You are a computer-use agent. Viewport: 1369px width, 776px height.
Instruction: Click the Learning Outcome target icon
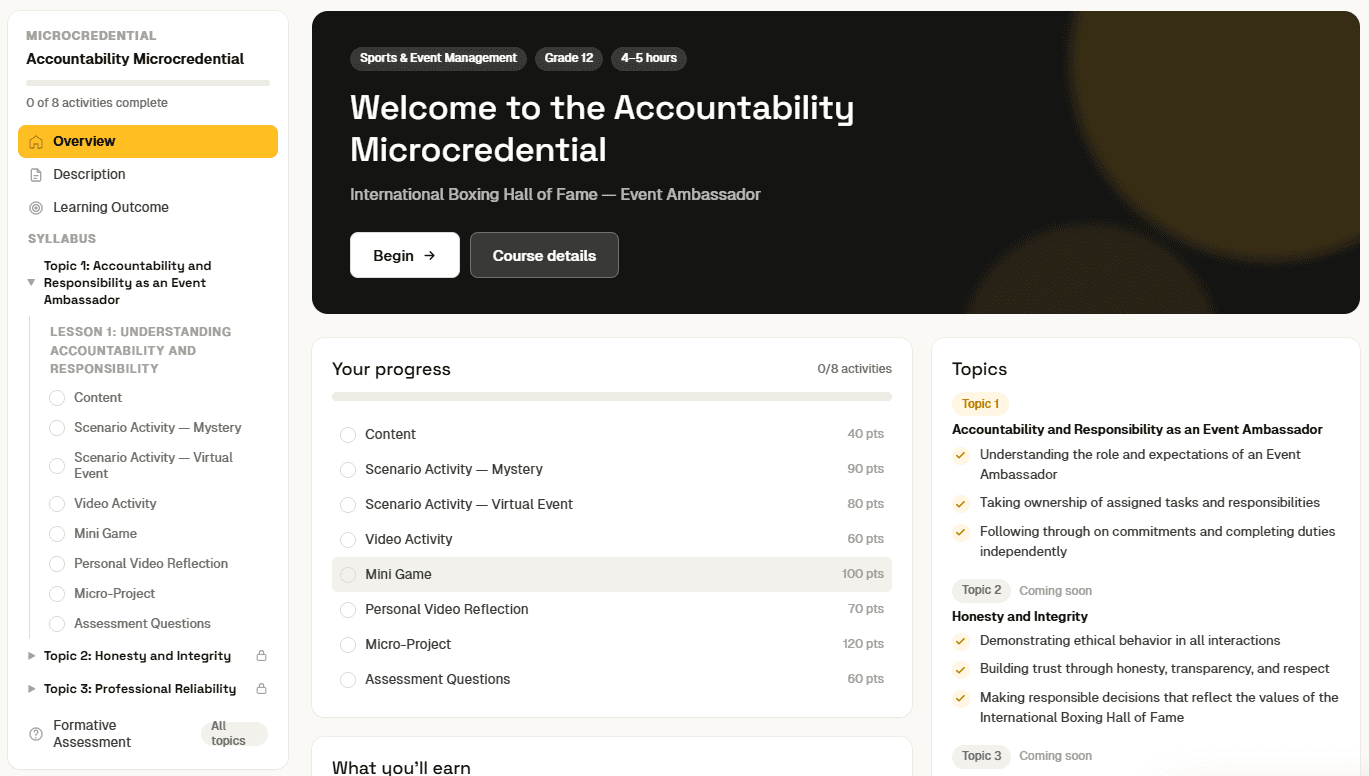36,208
